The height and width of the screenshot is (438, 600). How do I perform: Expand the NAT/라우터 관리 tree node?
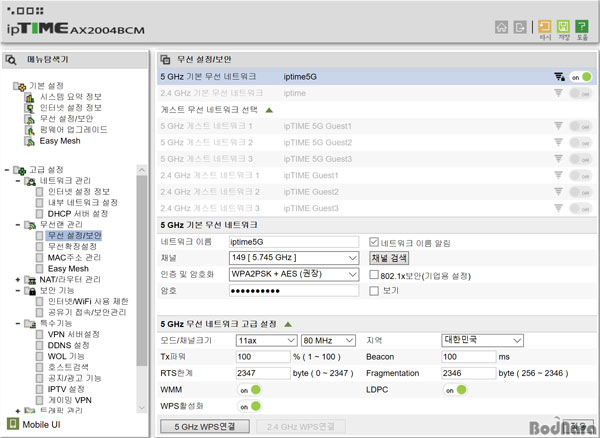(18, 280)
